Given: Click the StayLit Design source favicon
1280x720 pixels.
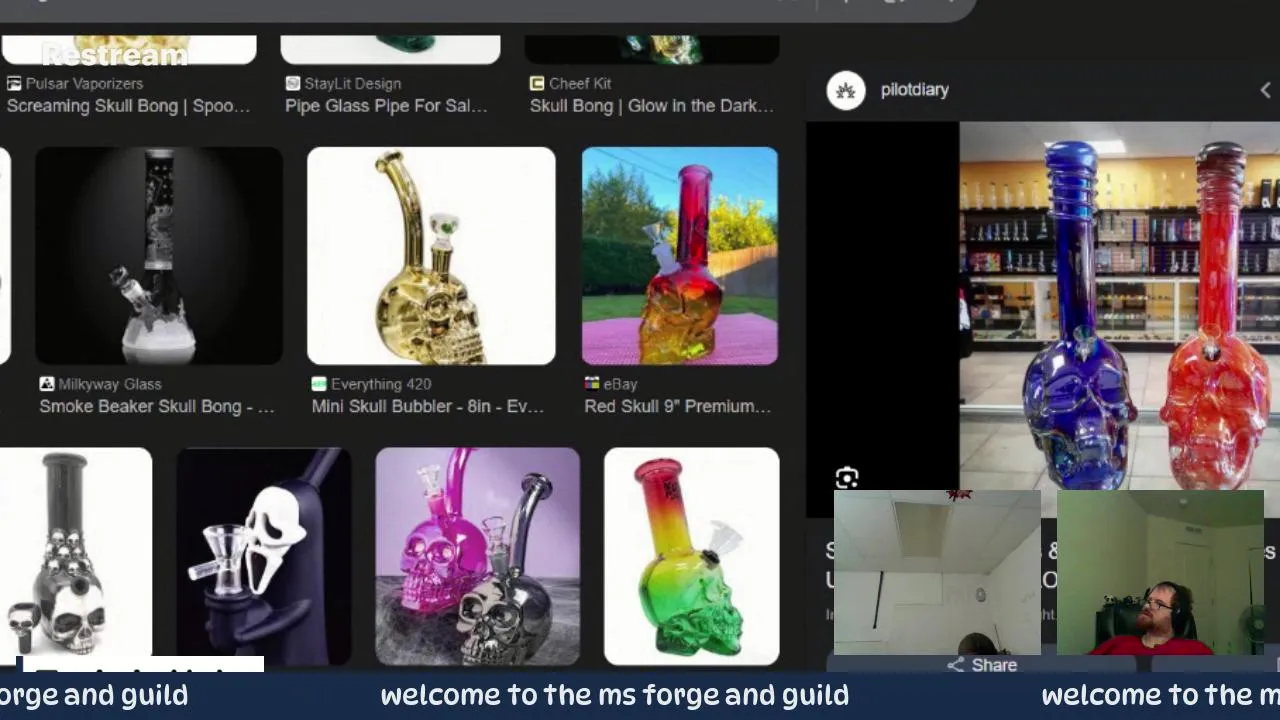Looking at the screenshot, I should (x=292, y=84).
